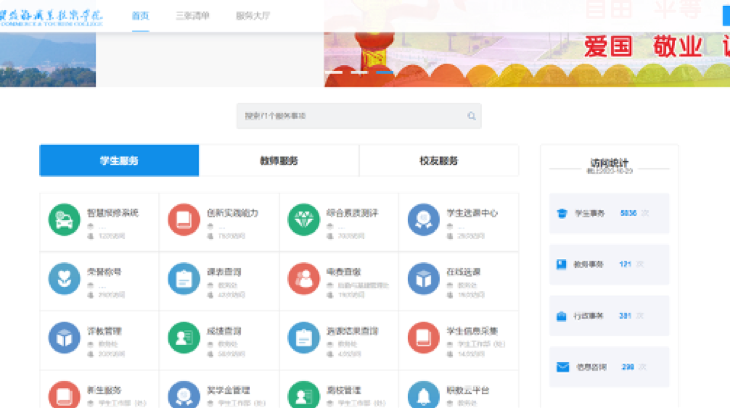Open the 三张清单 navigation menu item

(192, 17)
